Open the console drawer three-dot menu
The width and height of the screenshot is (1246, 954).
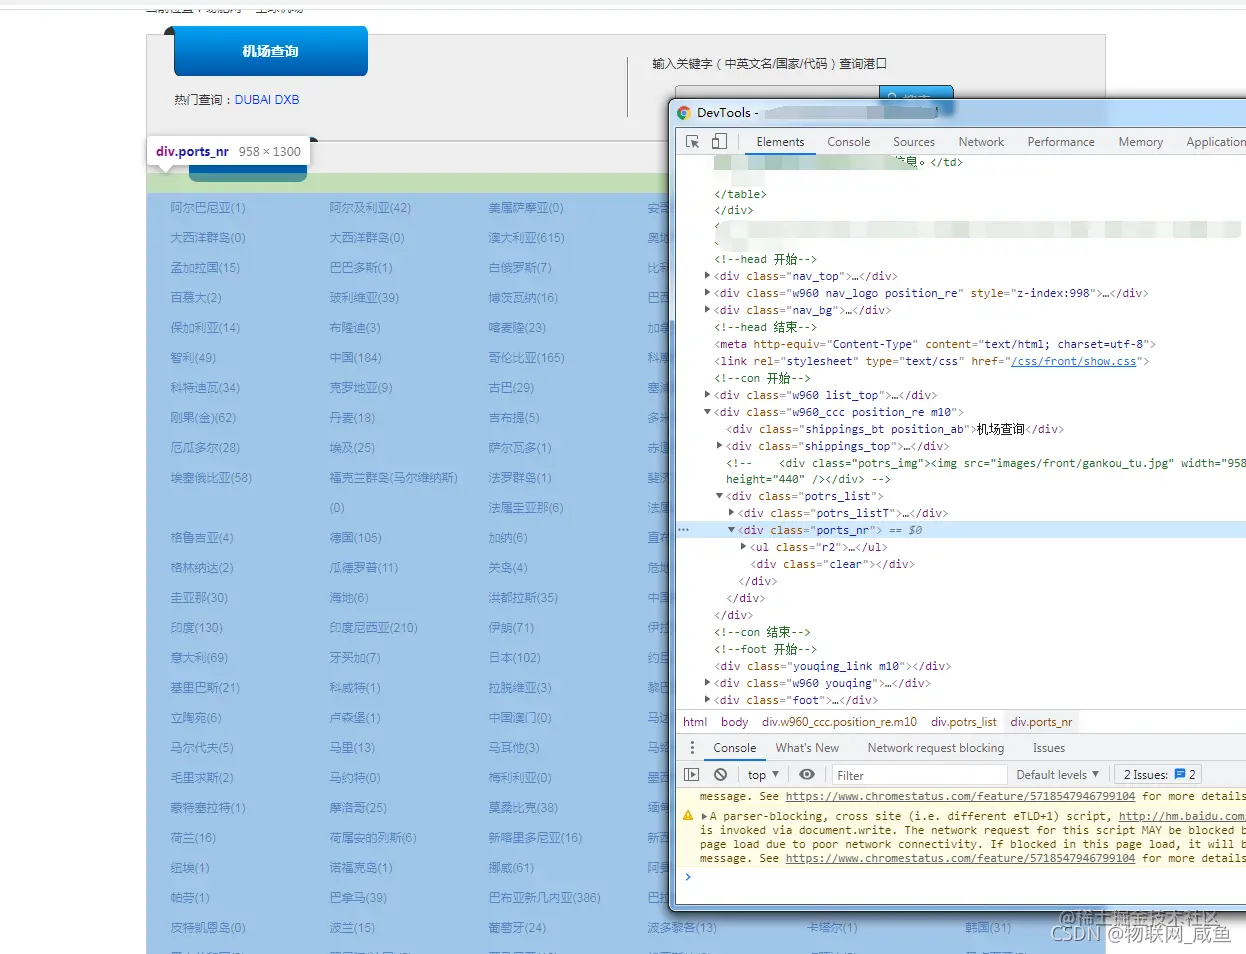pos(692,748)
